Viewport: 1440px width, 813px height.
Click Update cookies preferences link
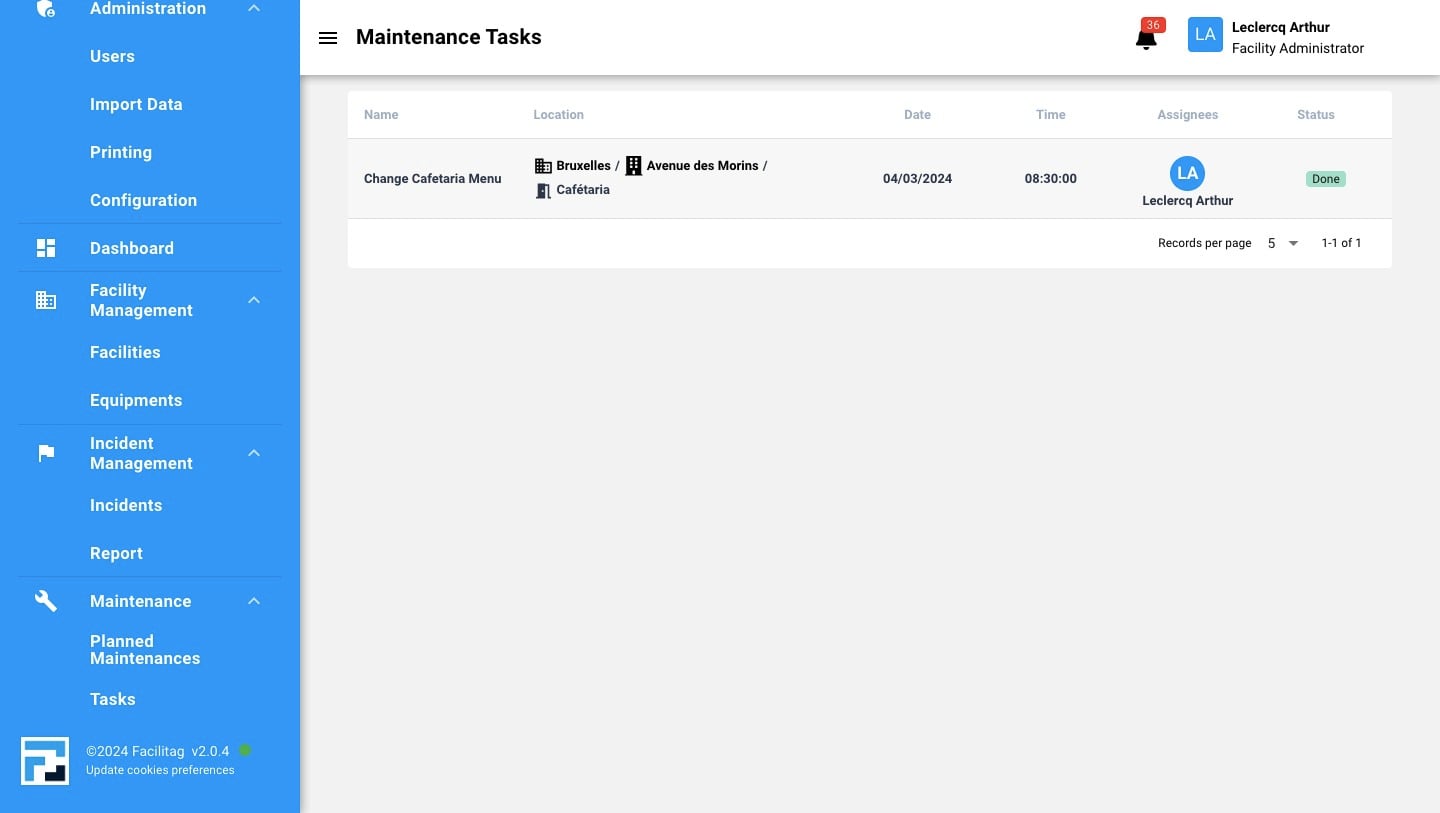(x=160, y=770)
